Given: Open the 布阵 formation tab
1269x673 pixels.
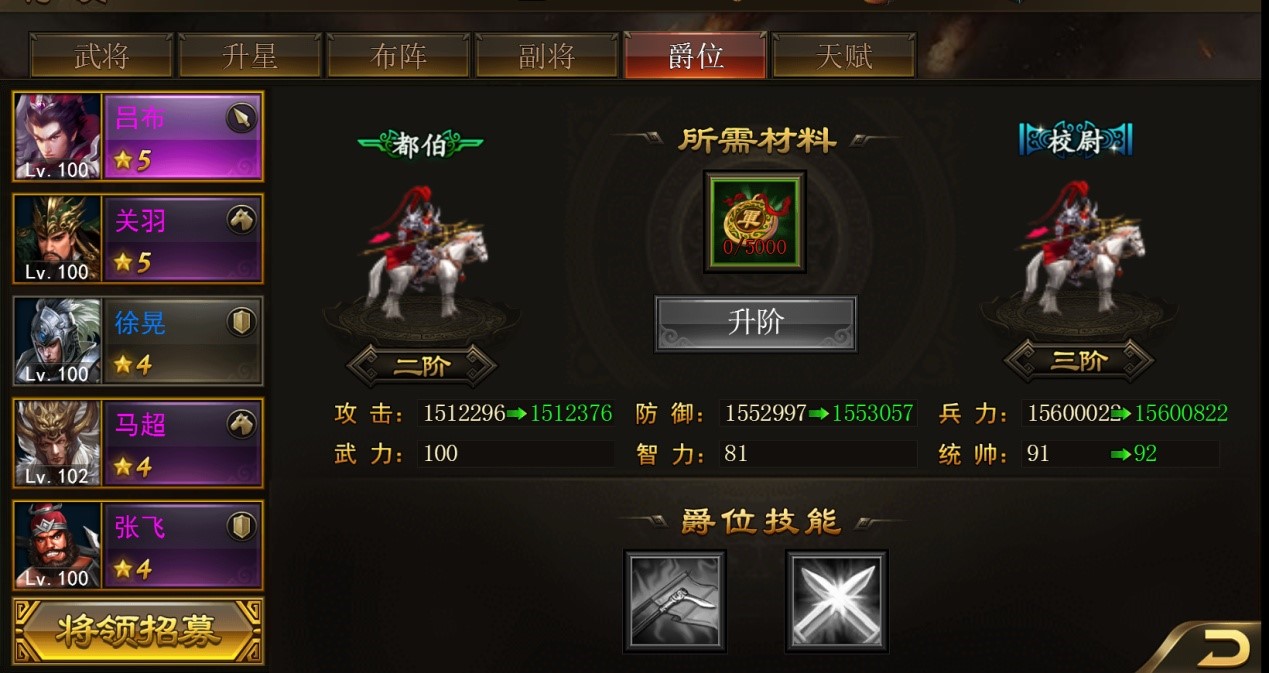Looking at the screenshot, I should [x=398, y=56].
